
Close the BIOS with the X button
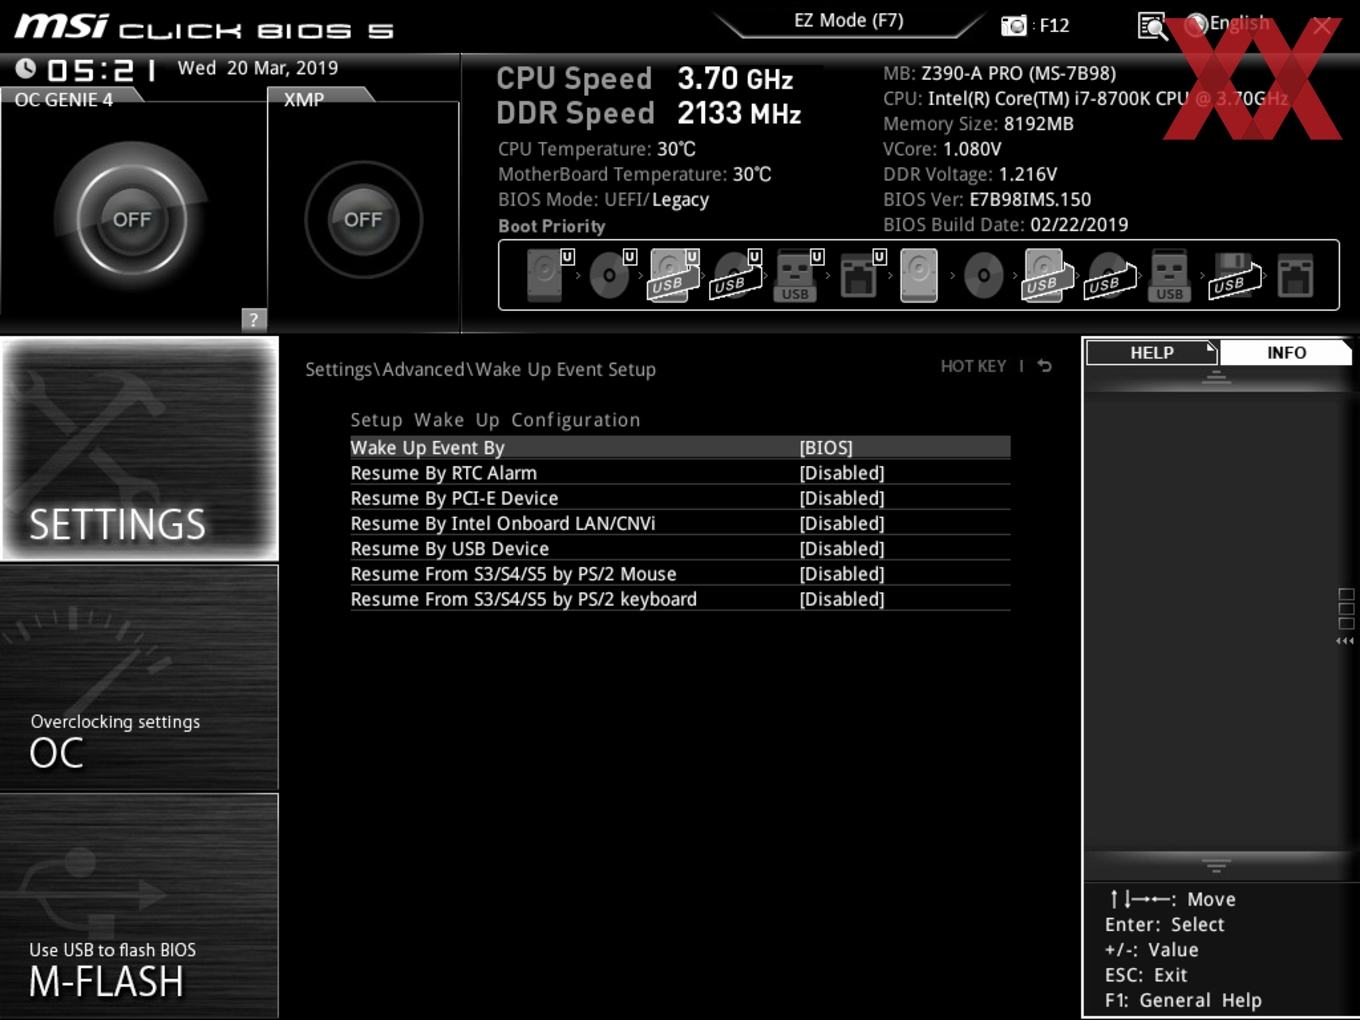1322,26
